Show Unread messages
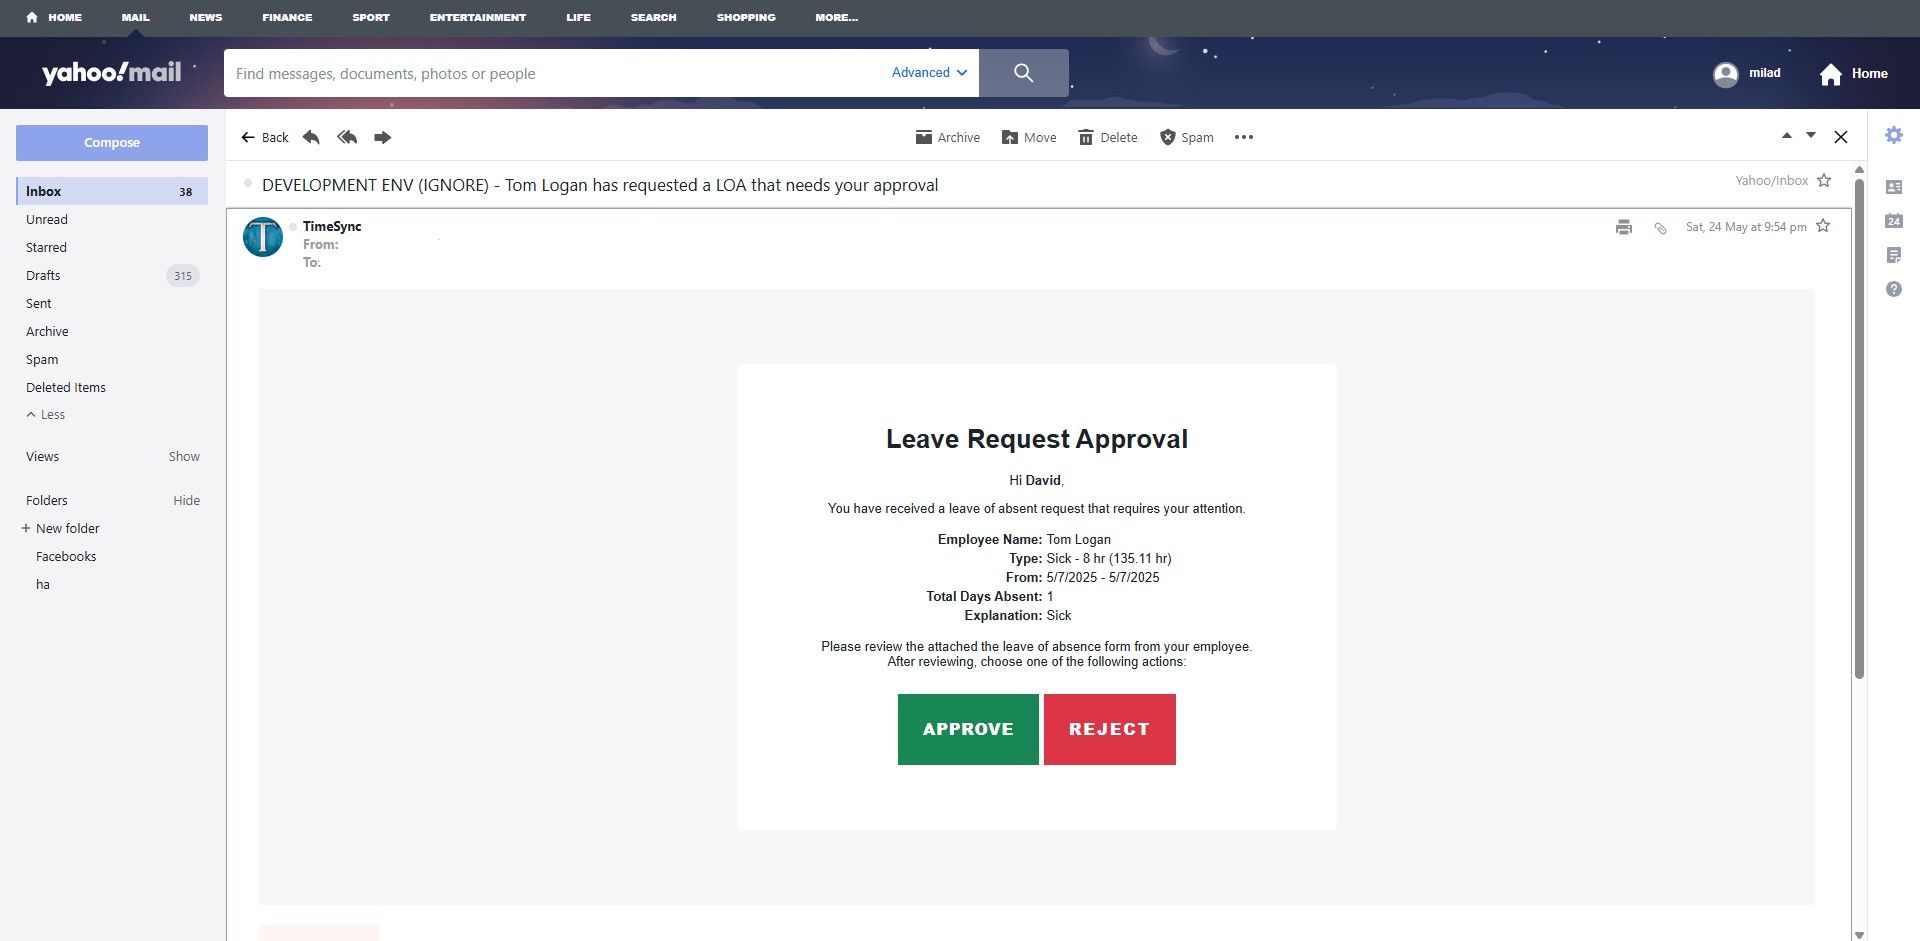 coord(47,219)
